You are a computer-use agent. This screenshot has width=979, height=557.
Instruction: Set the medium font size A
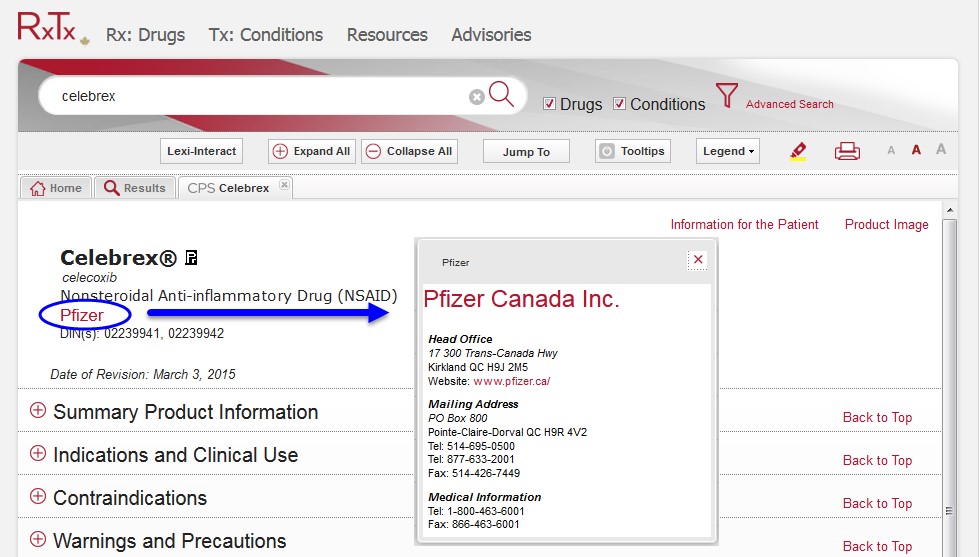(916, 150)
